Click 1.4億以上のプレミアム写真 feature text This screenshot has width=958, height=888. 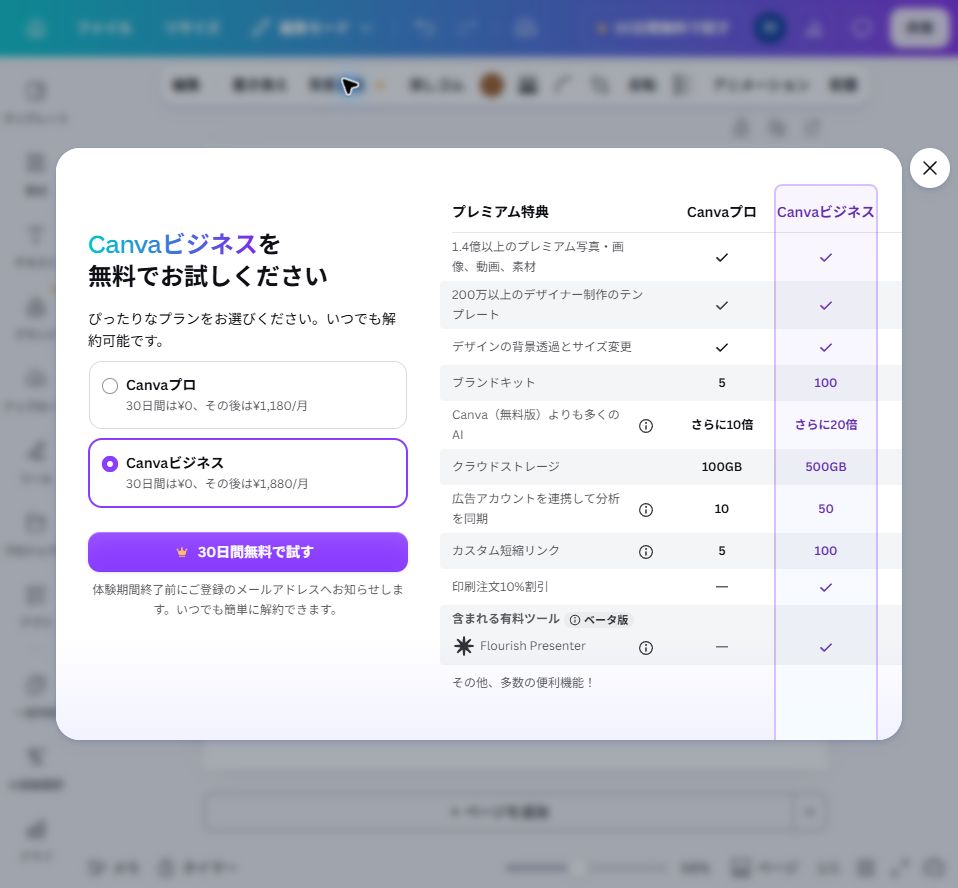[x=538, y=257]
